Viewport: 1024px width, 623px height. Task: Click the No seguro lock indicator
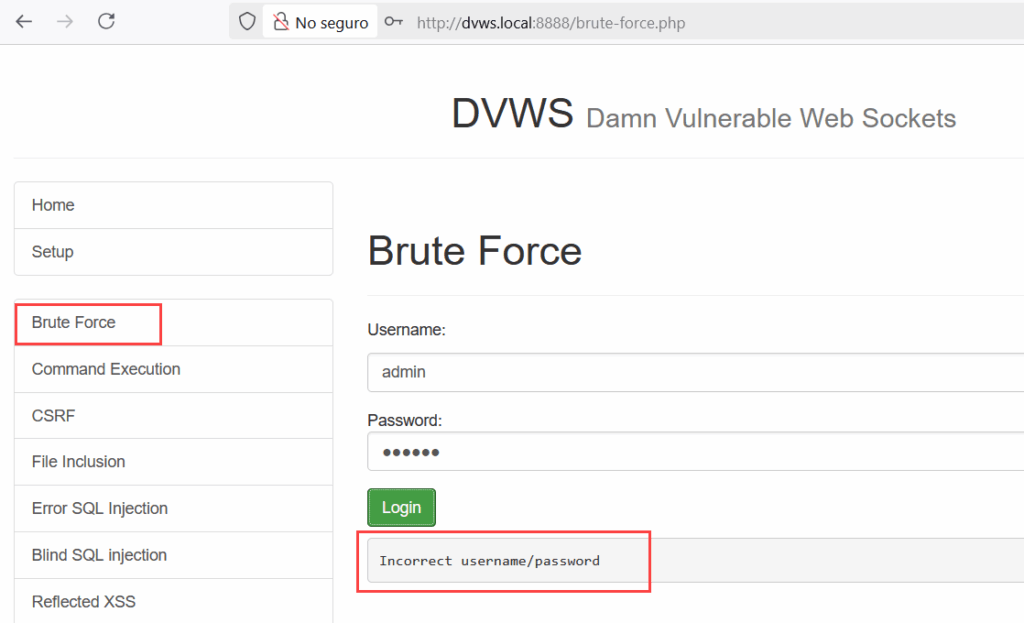(320, 22)
